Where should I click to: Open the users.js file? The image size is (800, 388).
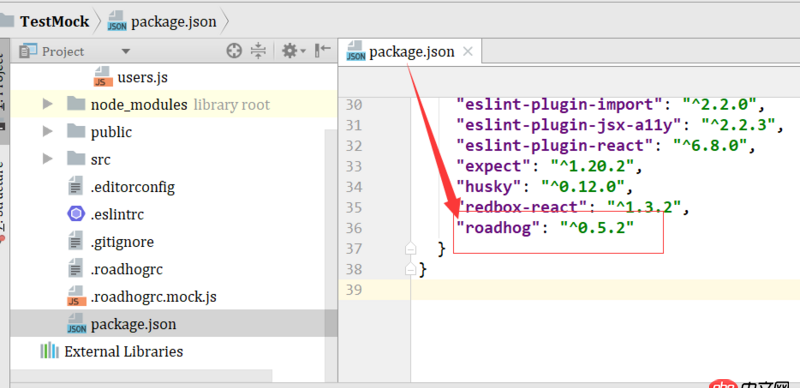142,78
